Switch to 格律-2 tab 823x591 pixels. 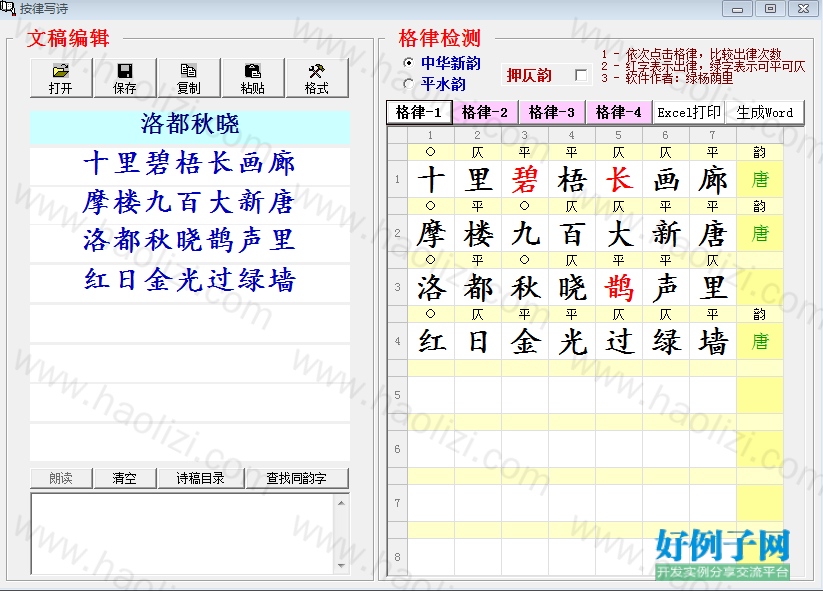point(485,112)
